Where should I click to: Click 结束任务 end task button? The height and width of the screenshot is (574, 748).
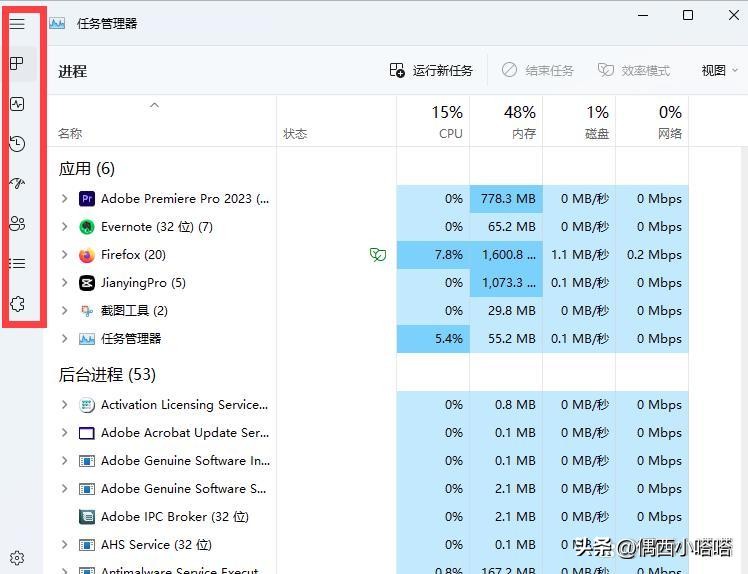click(538, 71)
